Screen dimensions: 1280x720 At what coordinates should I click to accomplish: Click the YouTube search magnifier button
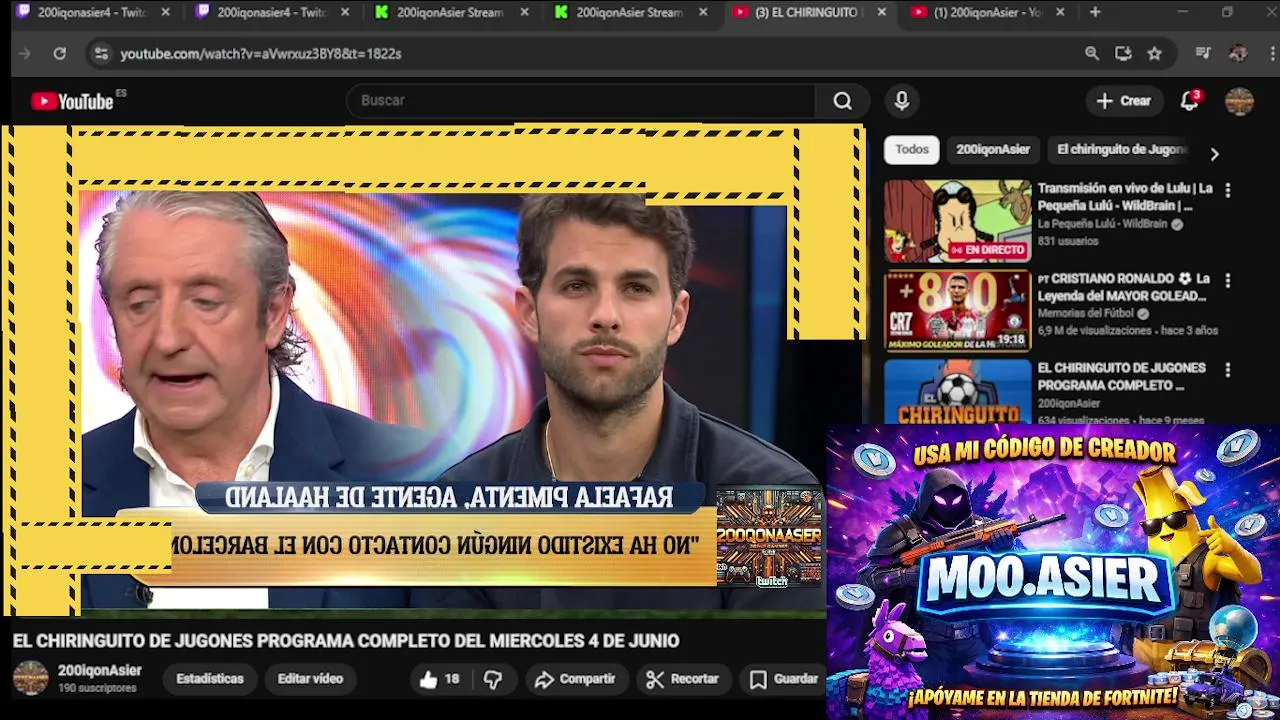coord(843,101)
